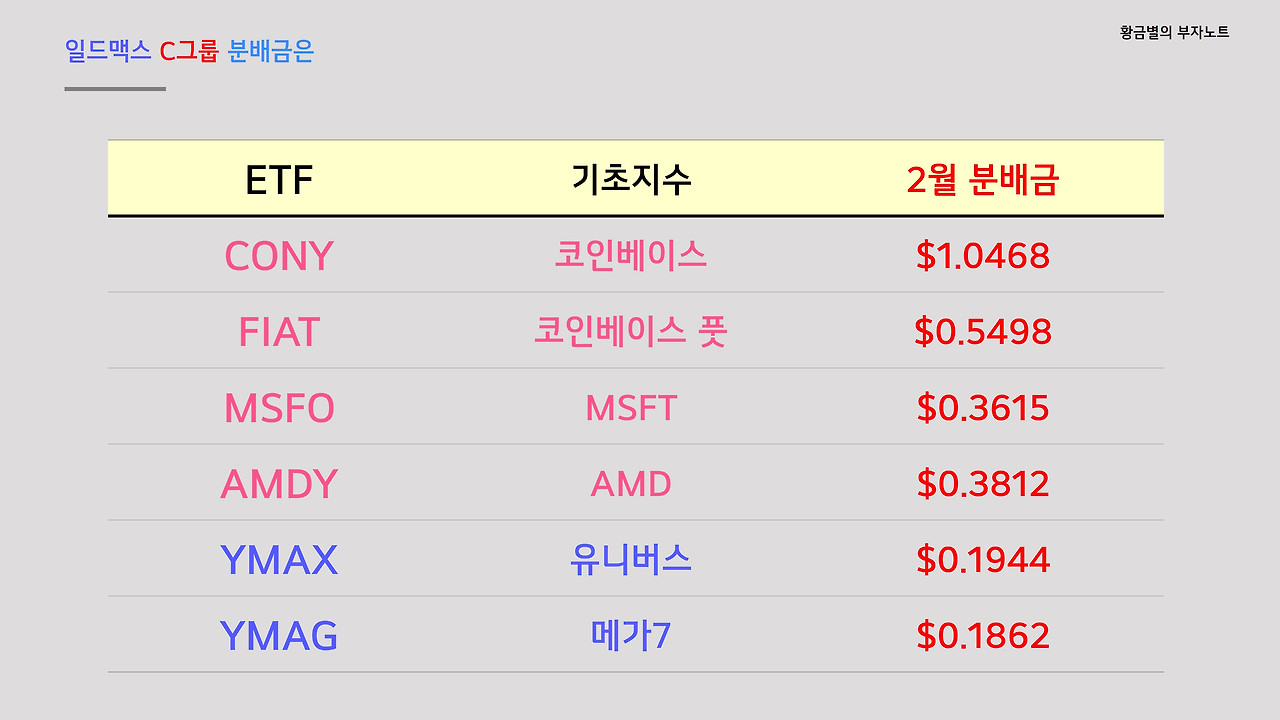
Task: Select the $0.1862 dividend value
Action: (x=982, y=636)
